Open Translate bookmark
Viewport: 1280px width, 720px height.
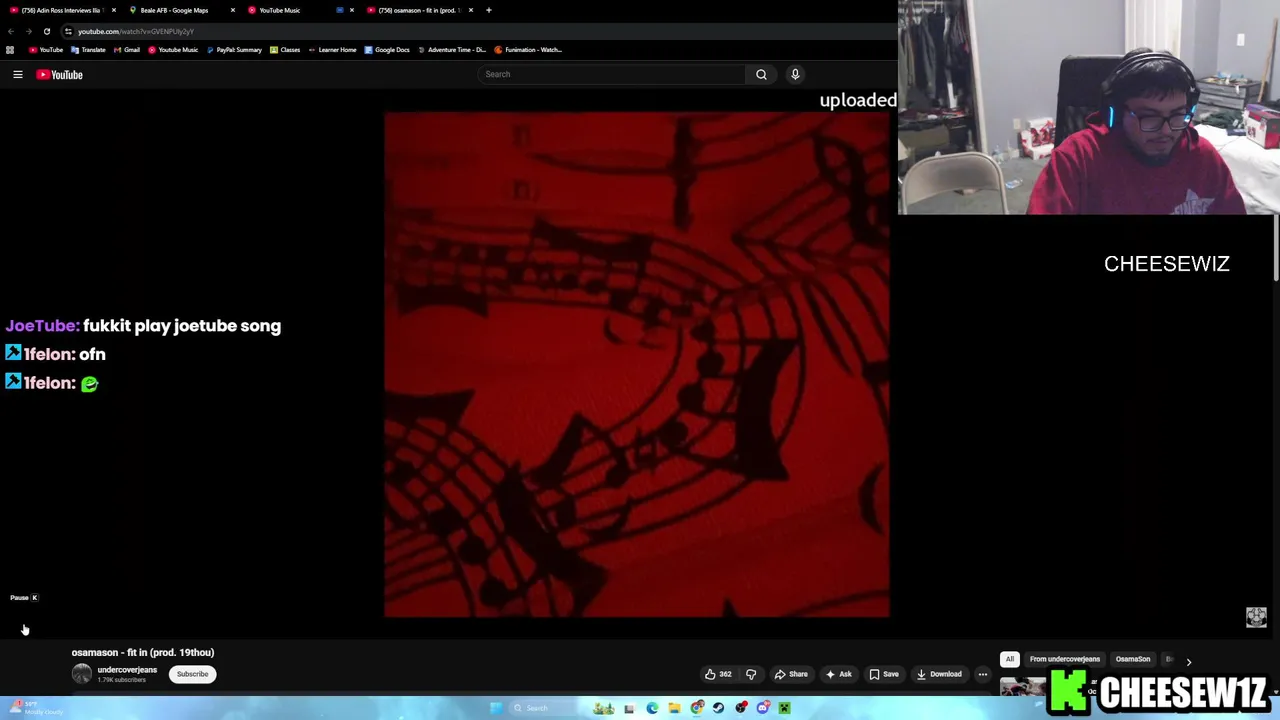88,50
